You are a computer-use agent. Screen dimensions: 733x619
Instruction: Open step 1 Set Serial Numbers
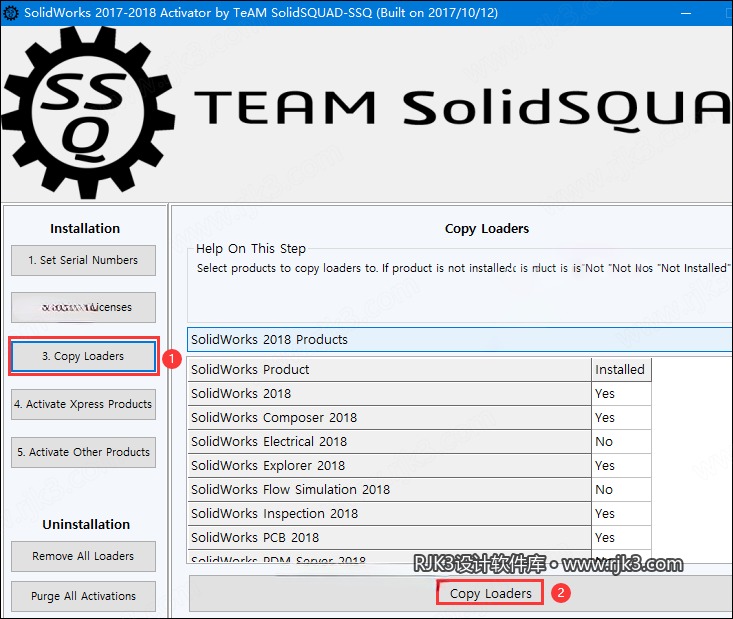(83, 260)
